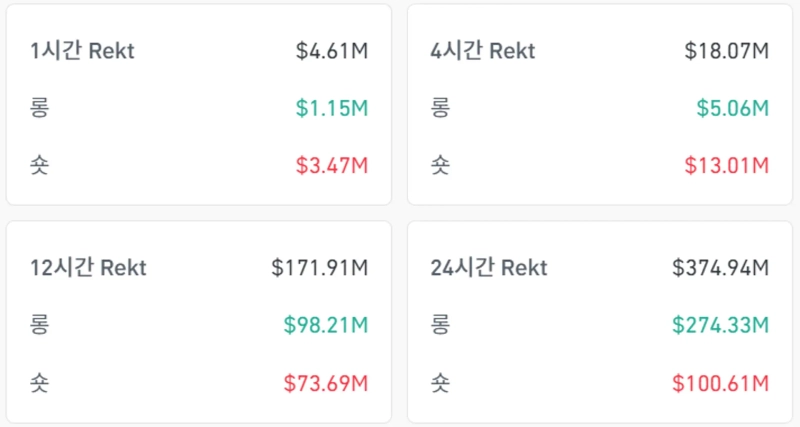
Task: Click the red $3.47M short value
Action: [x=332, y=165]
